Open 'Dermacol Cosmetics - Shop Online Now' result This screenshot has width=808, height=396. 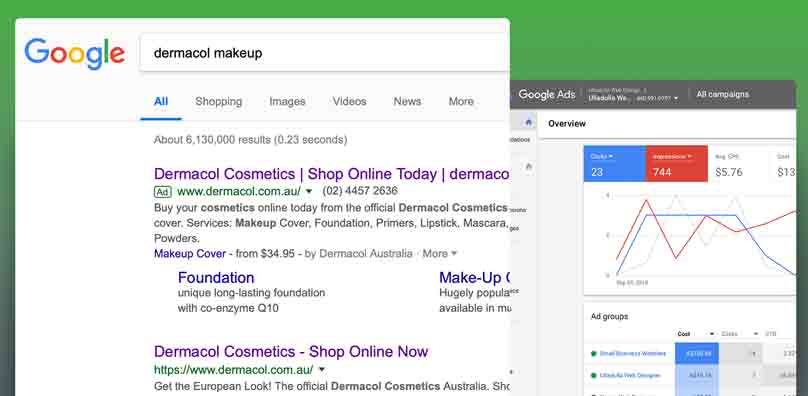291,352
